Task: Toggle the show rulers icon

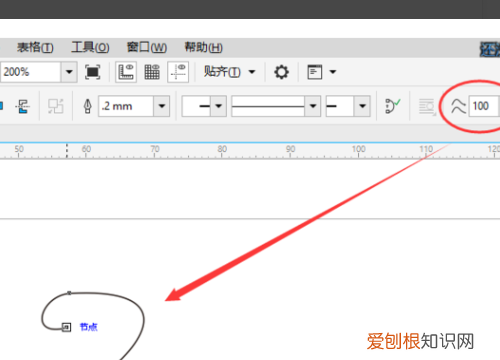Action: 126,72
